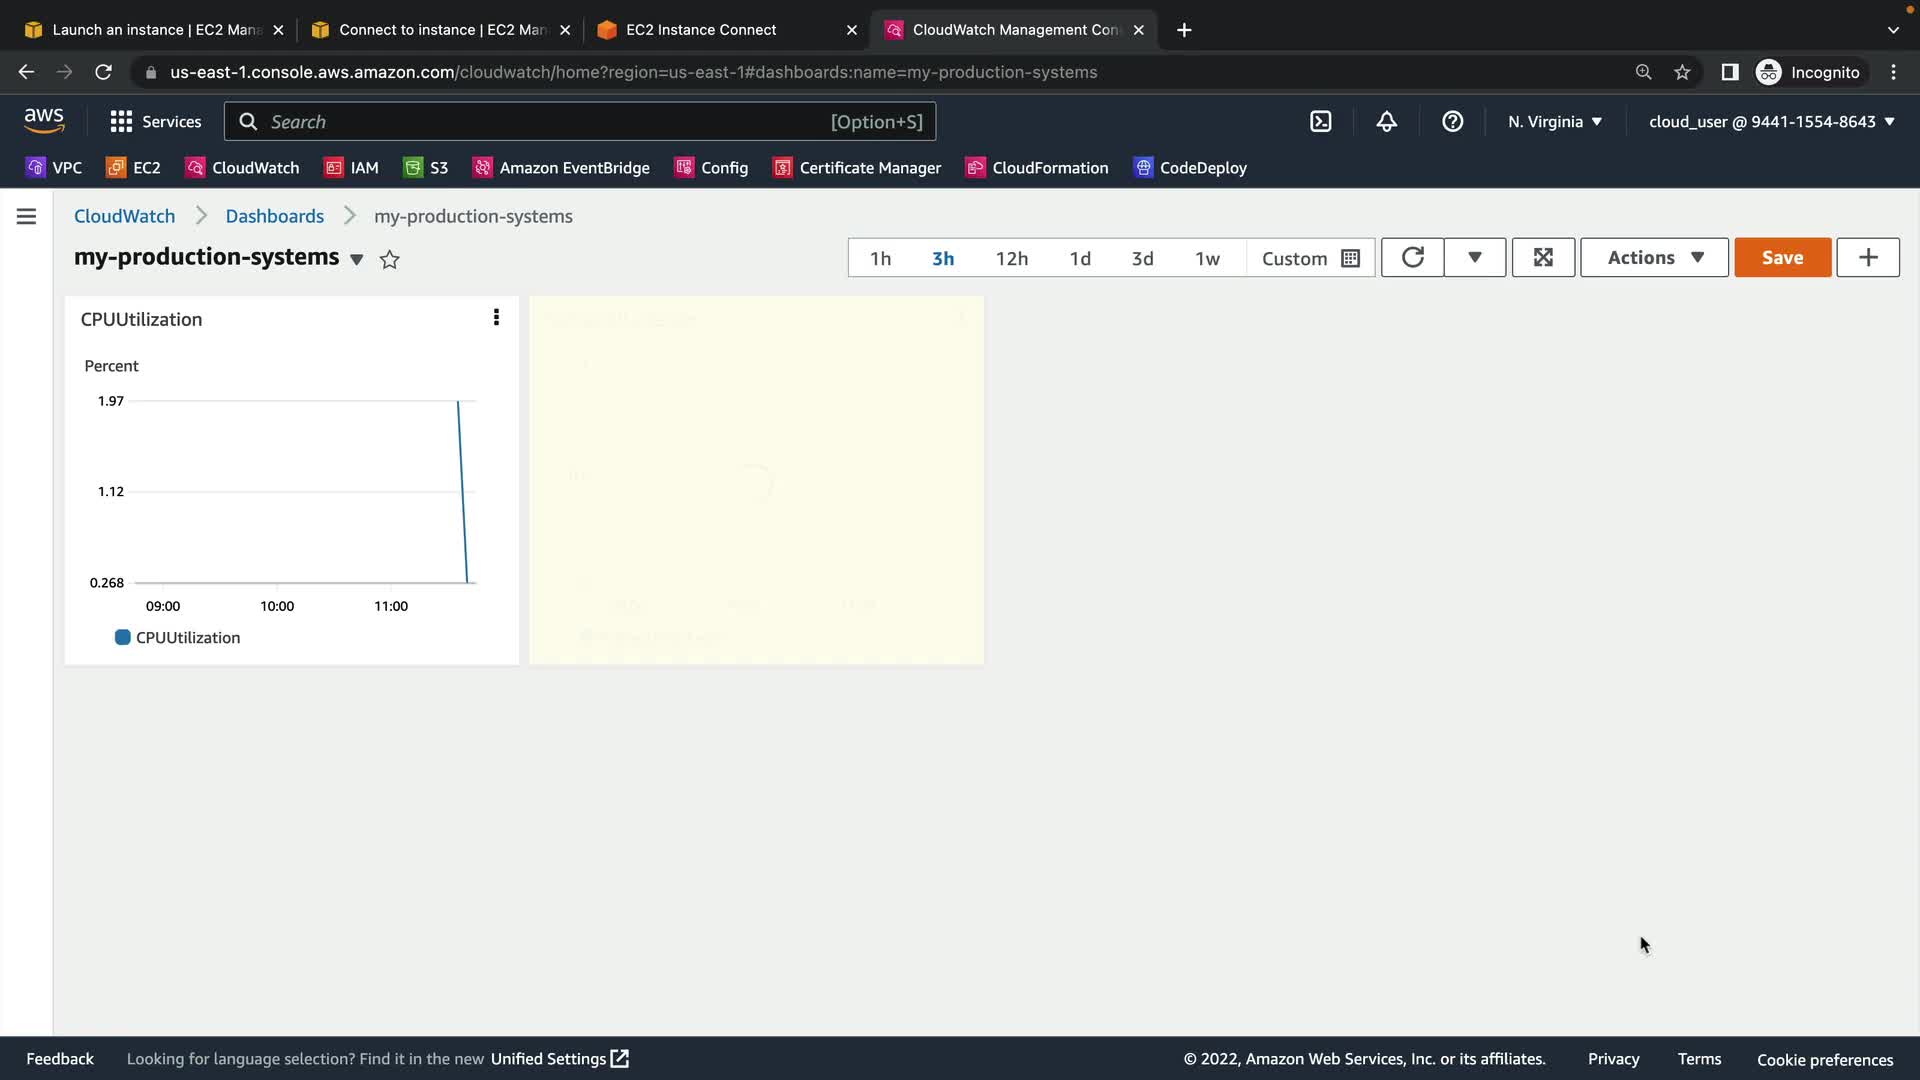Open notifications bell icon
The width and height of the screenshot is (1920, 1080).
pyautogui.click(x=1386, y=121)
